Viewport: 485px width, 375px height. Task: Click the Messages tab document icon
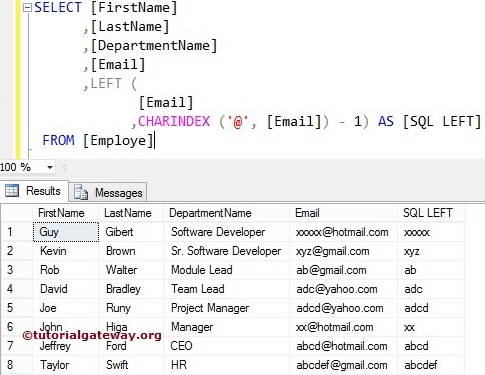81,192
